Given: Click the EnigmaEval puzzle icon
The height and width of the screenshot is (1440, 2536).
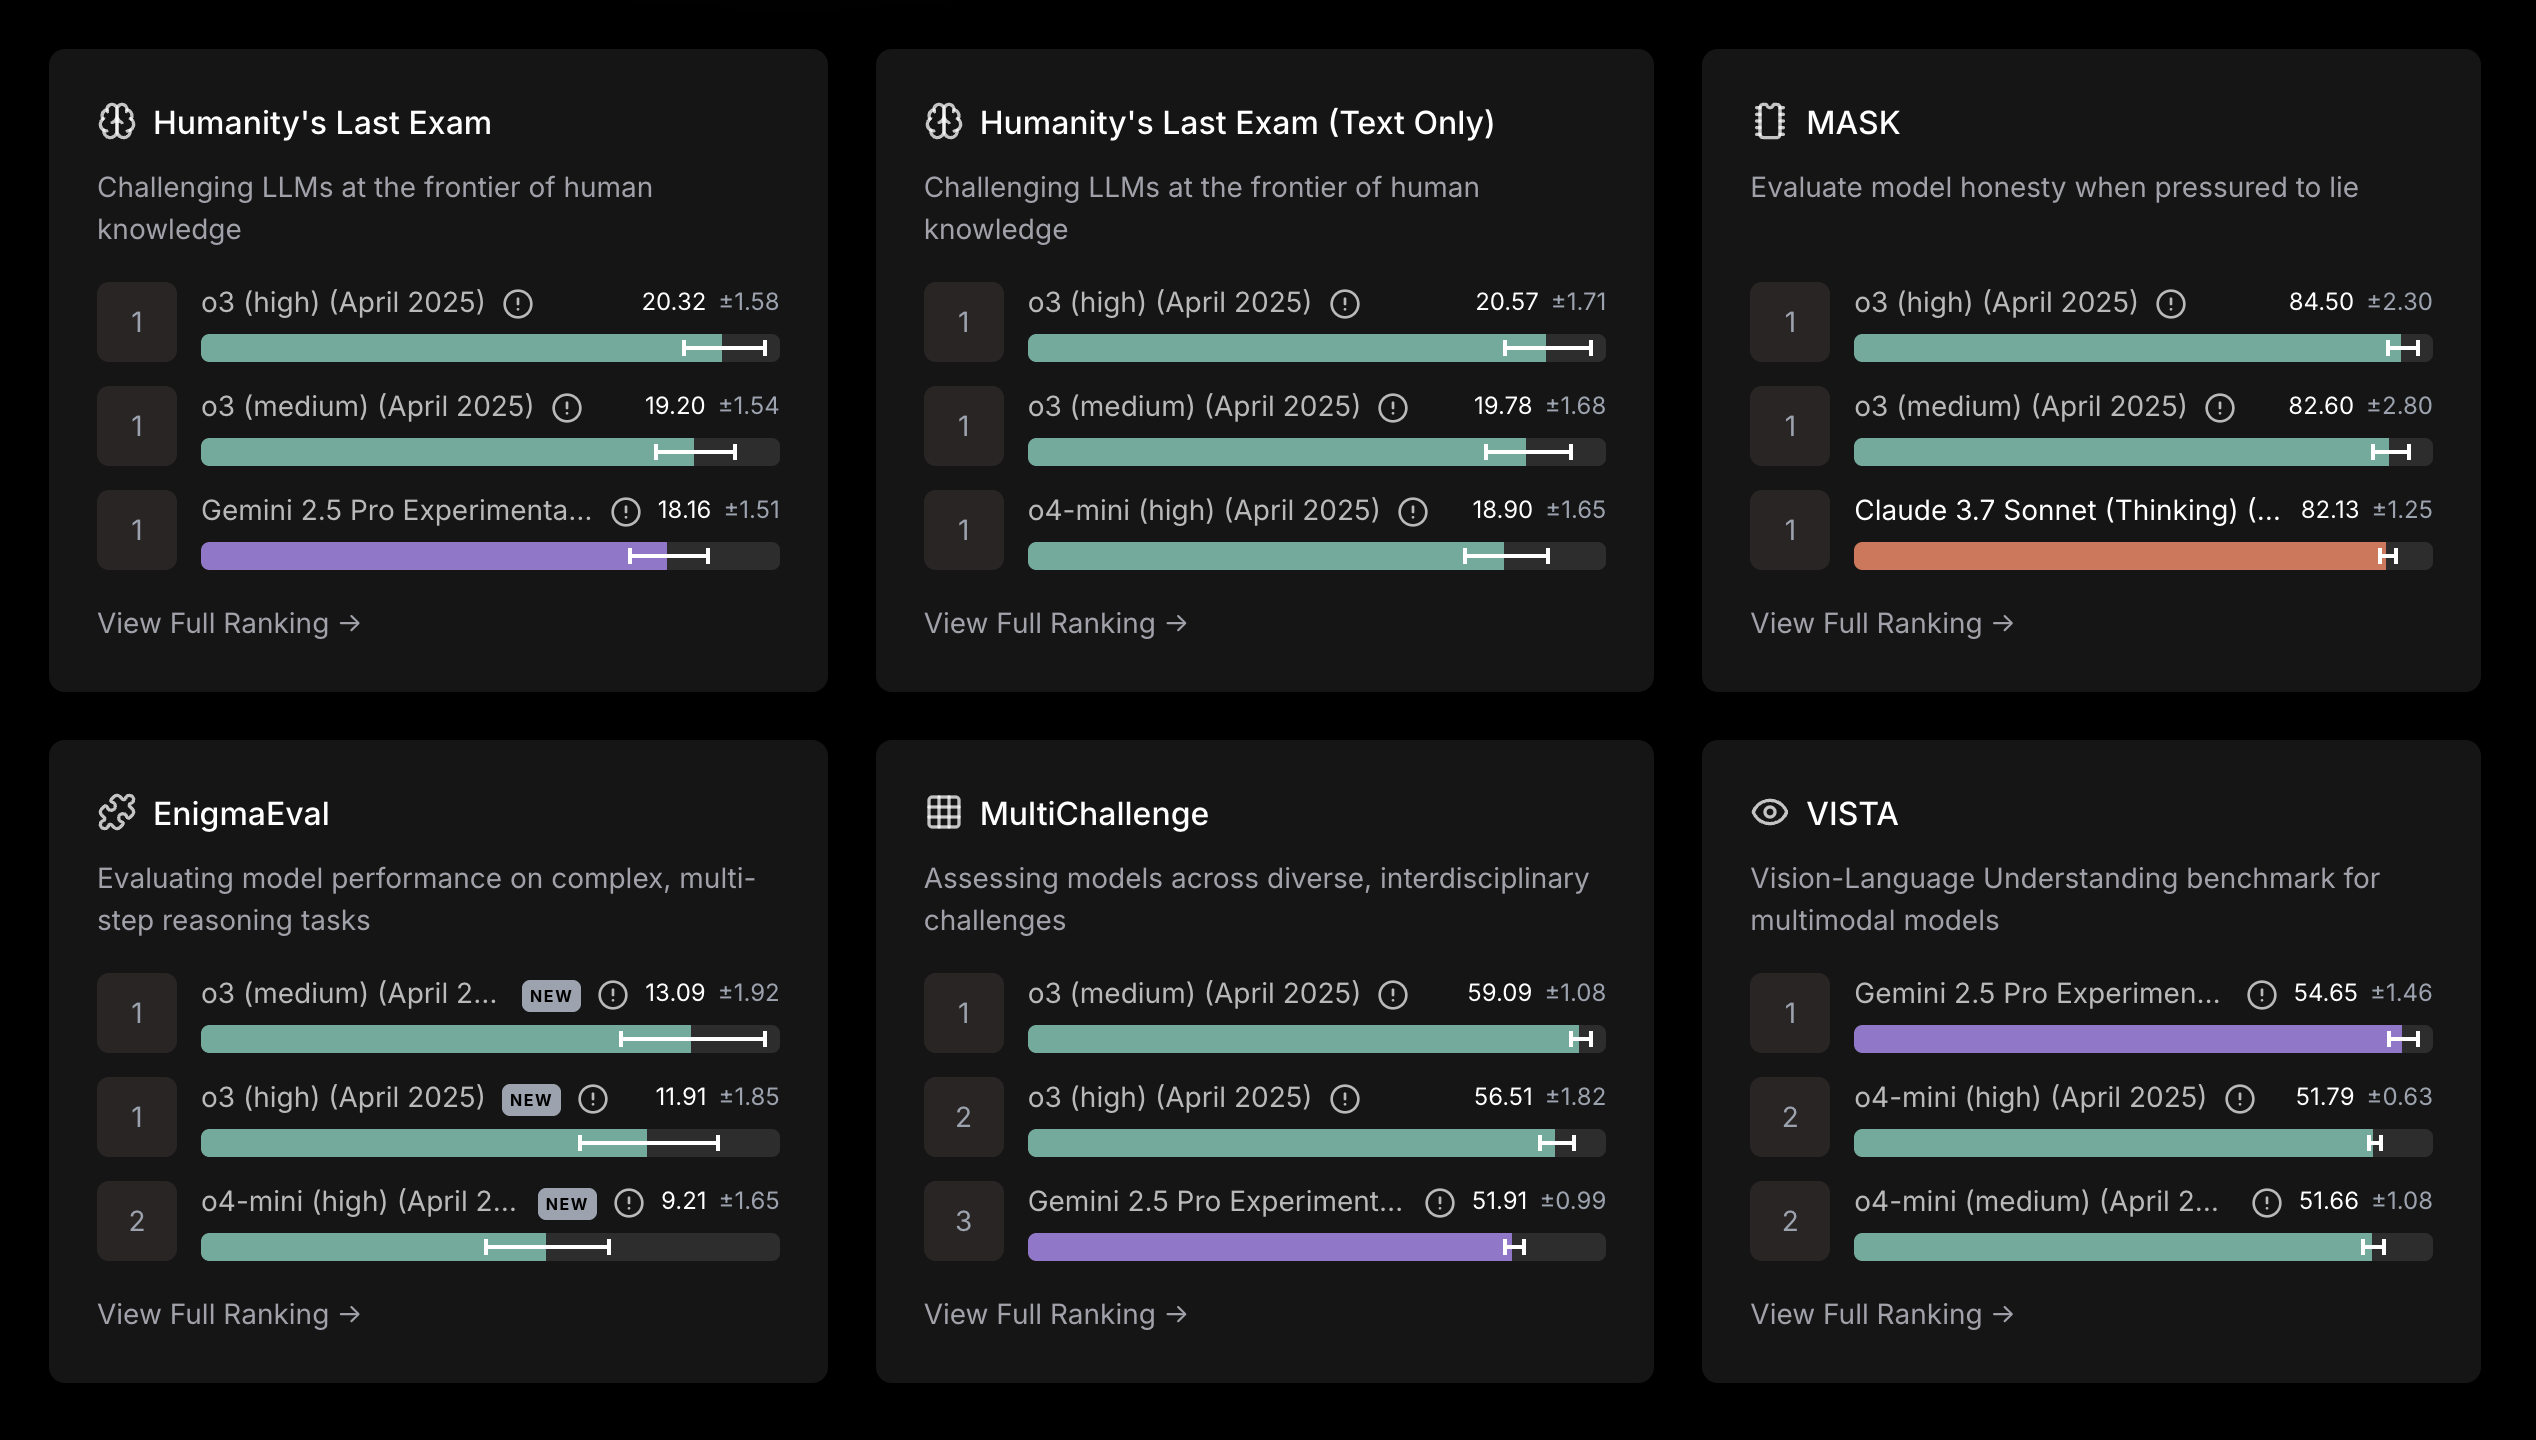Looking at the screenshot, I should [x=117, y=813].
